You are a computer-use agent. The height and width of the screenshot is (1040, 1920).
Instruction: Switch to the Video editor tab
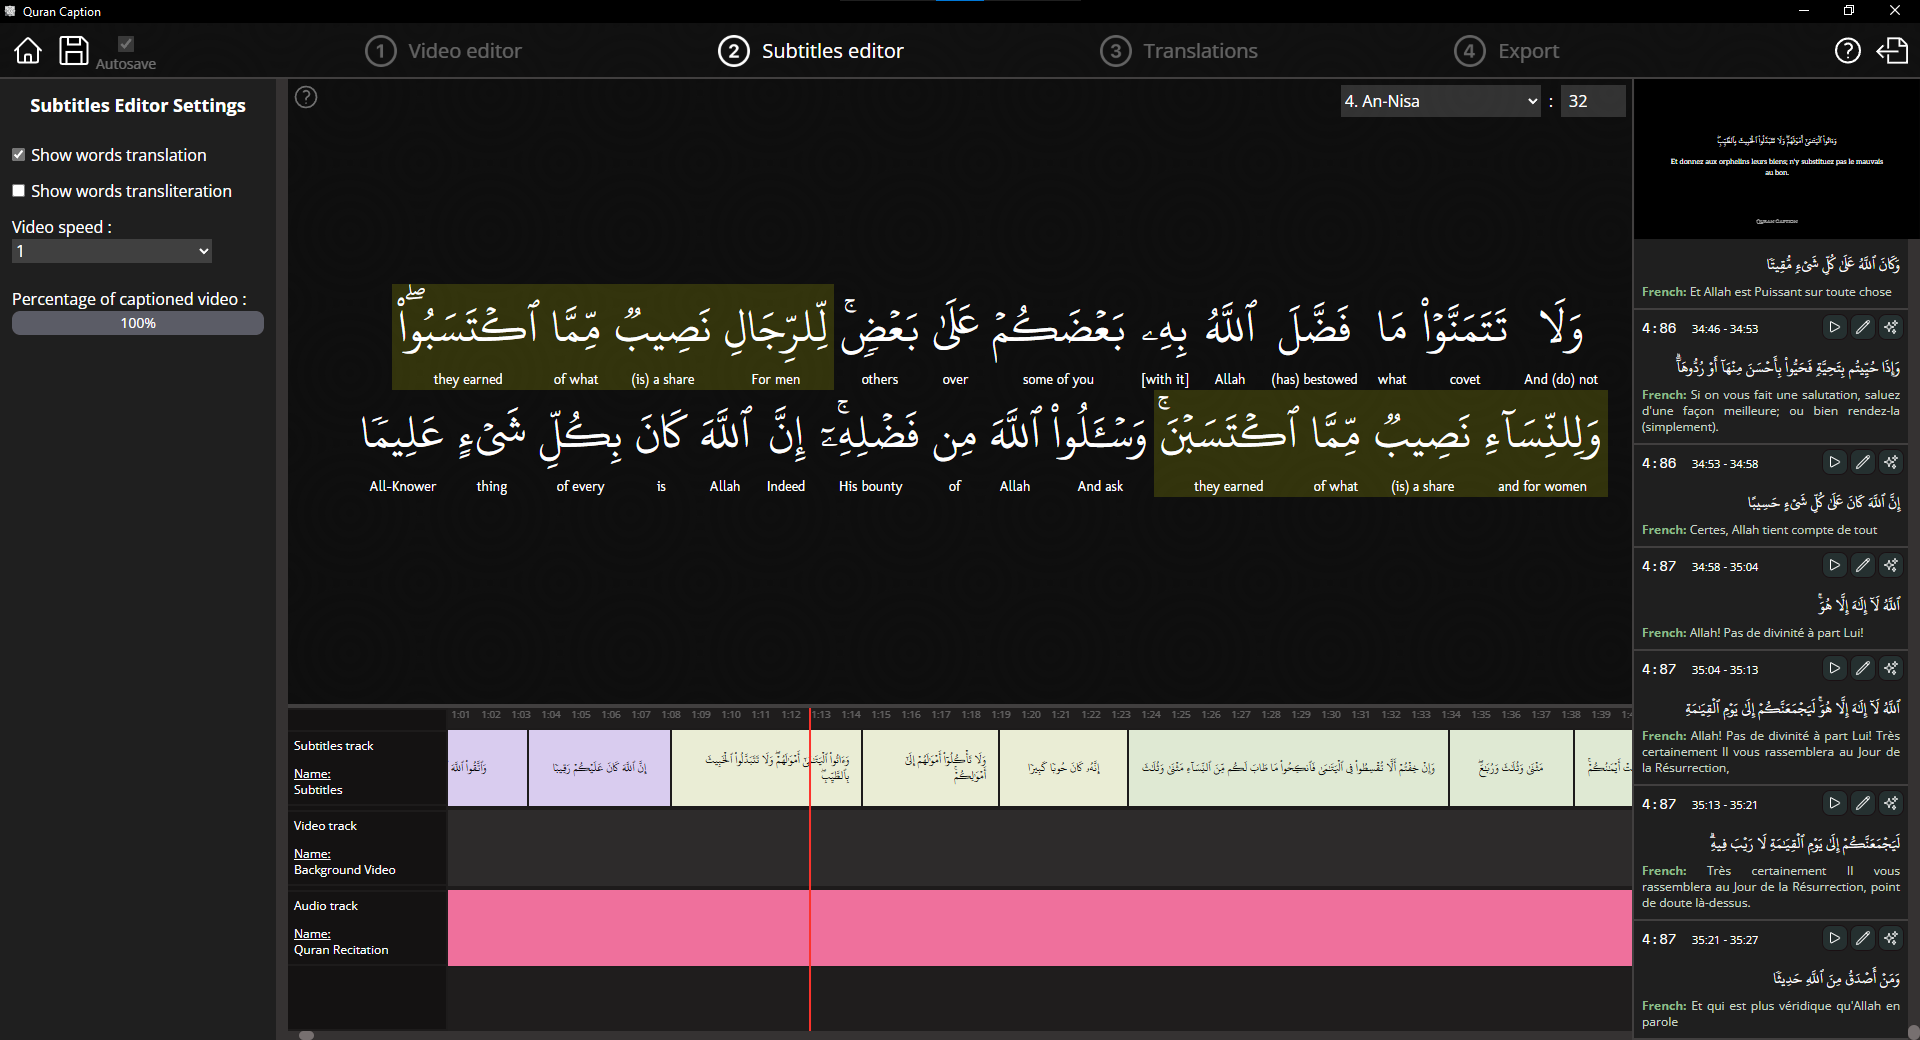point(443,51)
